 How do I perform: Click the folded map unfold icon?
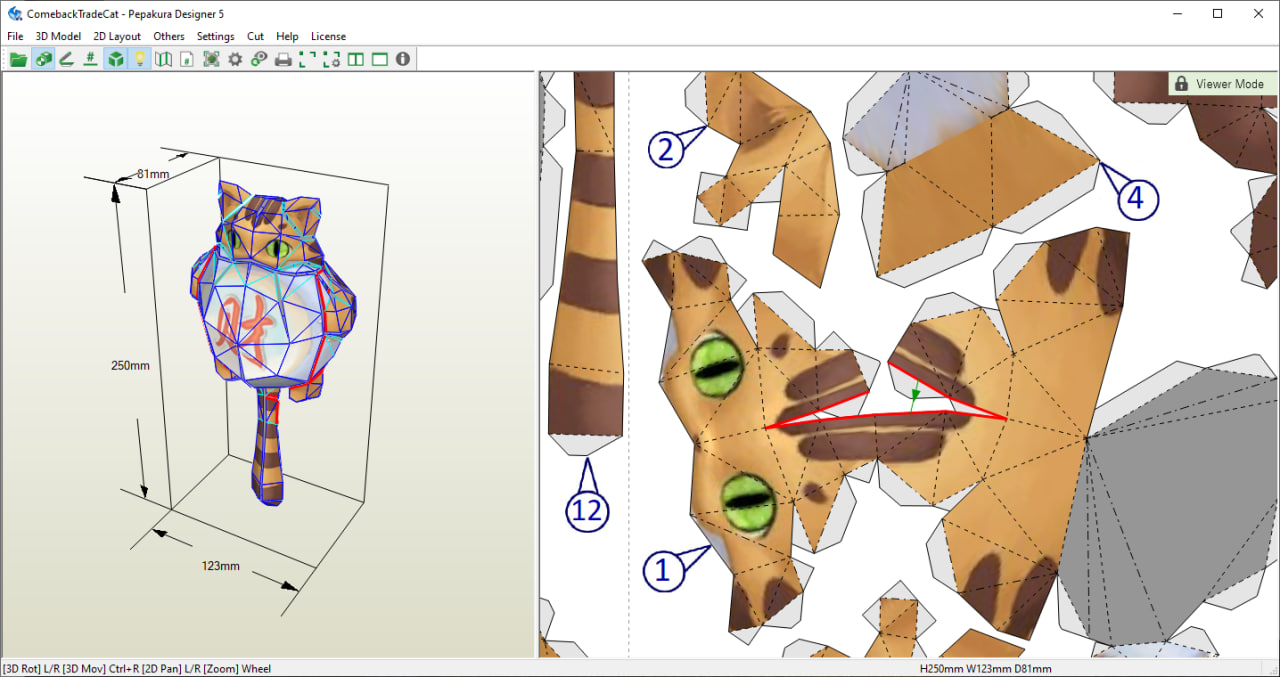[x=163, y=59]
